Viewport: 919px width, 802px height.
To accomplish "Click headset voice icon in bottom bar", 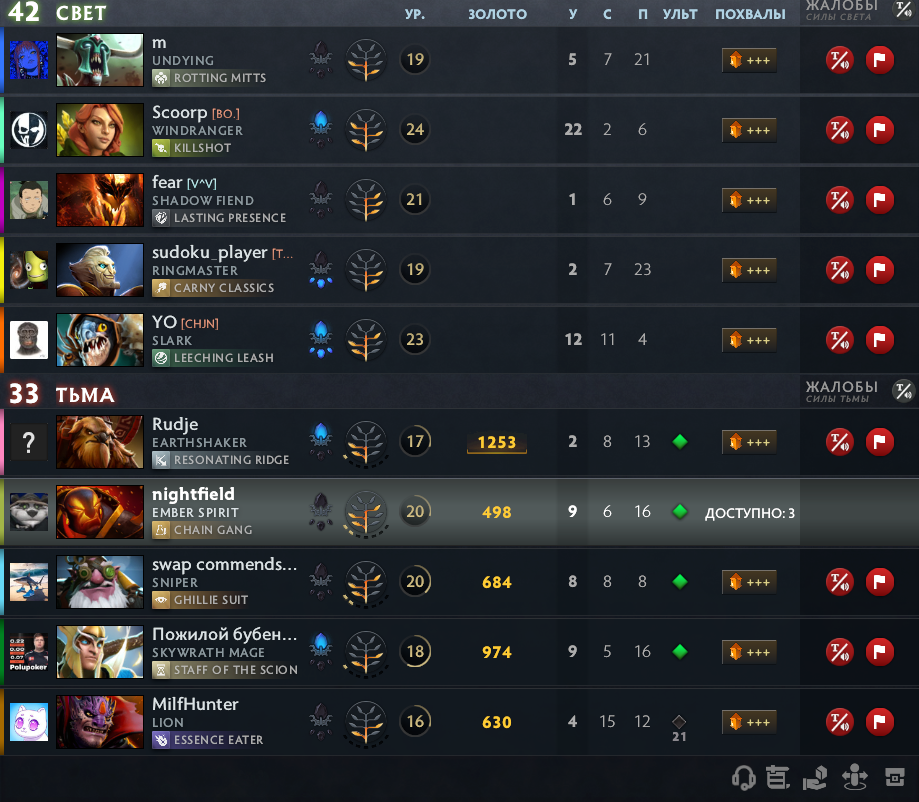I will [744, 778].
